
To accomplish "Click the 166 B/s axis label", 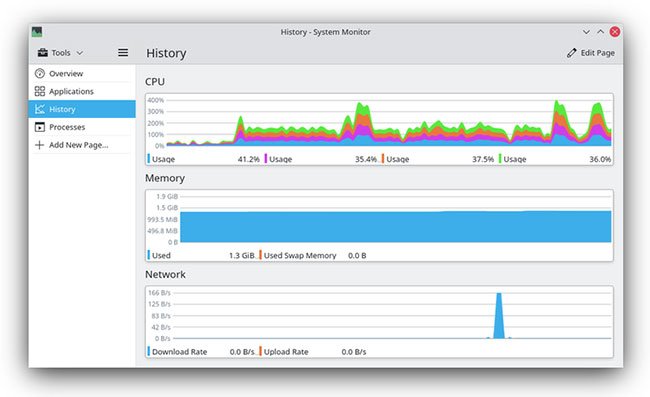I will (x=159, y=293).
